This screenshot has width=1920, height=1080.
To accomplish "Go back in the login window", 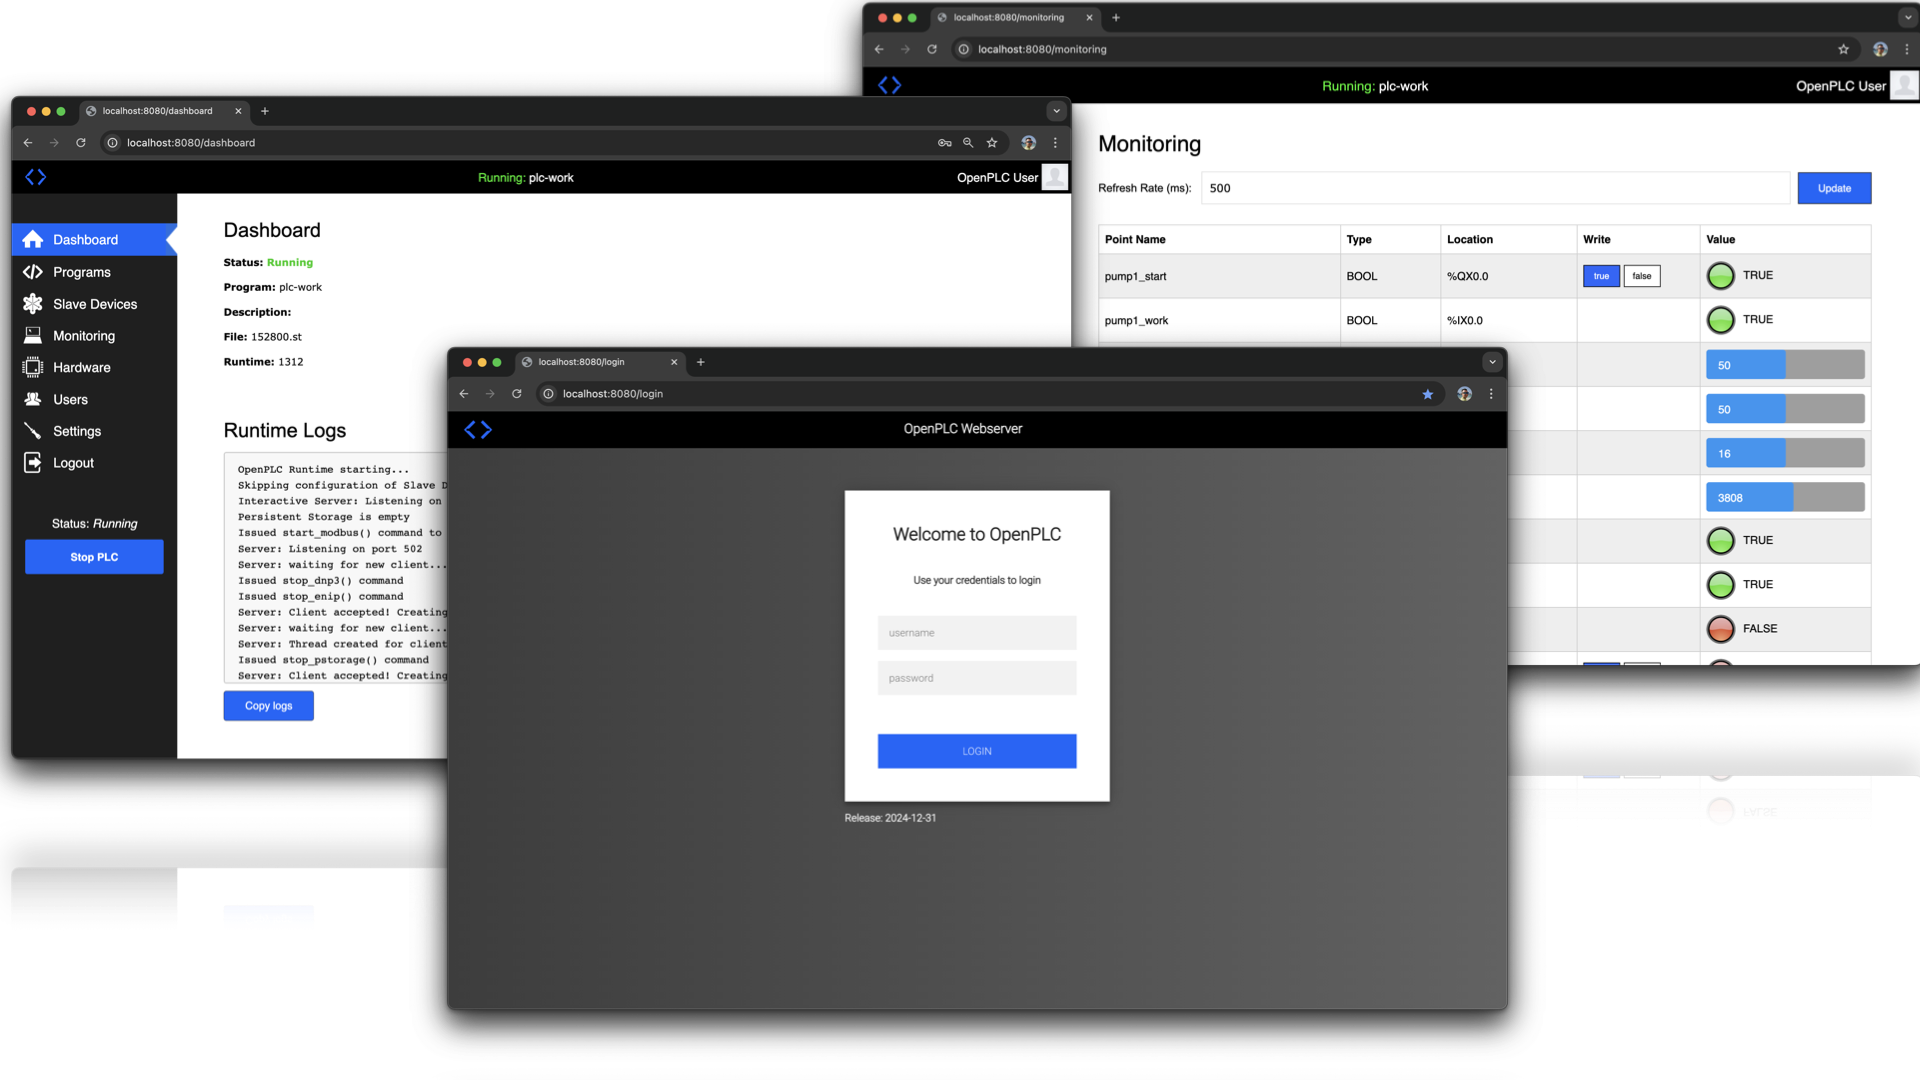I will (464, 394).
